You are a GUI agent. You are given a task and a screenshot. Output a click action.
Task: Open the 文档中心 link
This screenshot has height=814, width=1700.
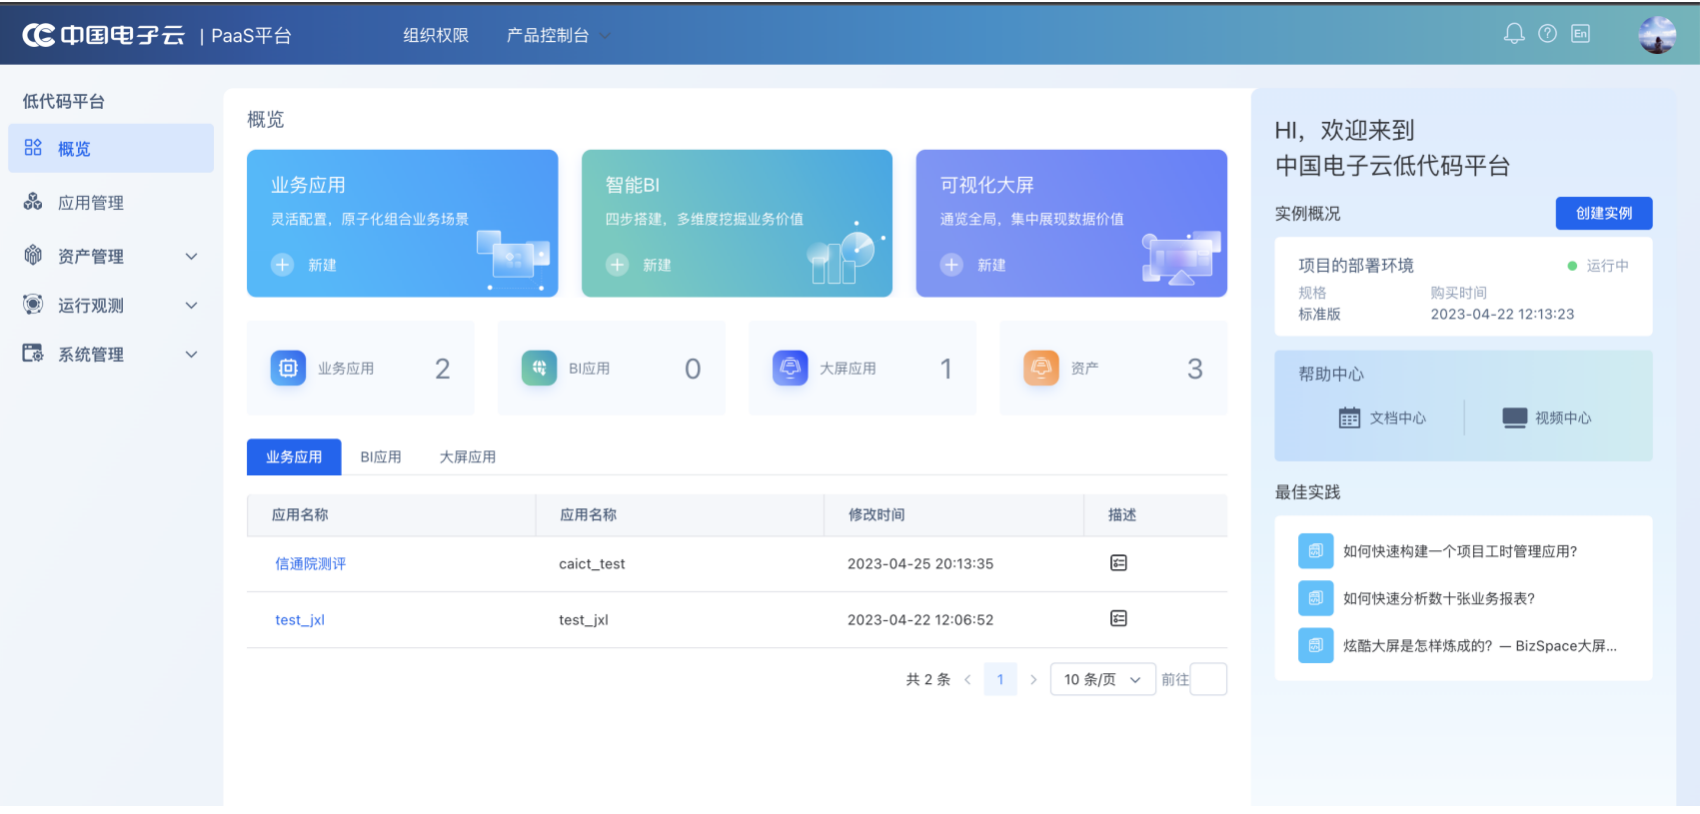coord(1398,418)
